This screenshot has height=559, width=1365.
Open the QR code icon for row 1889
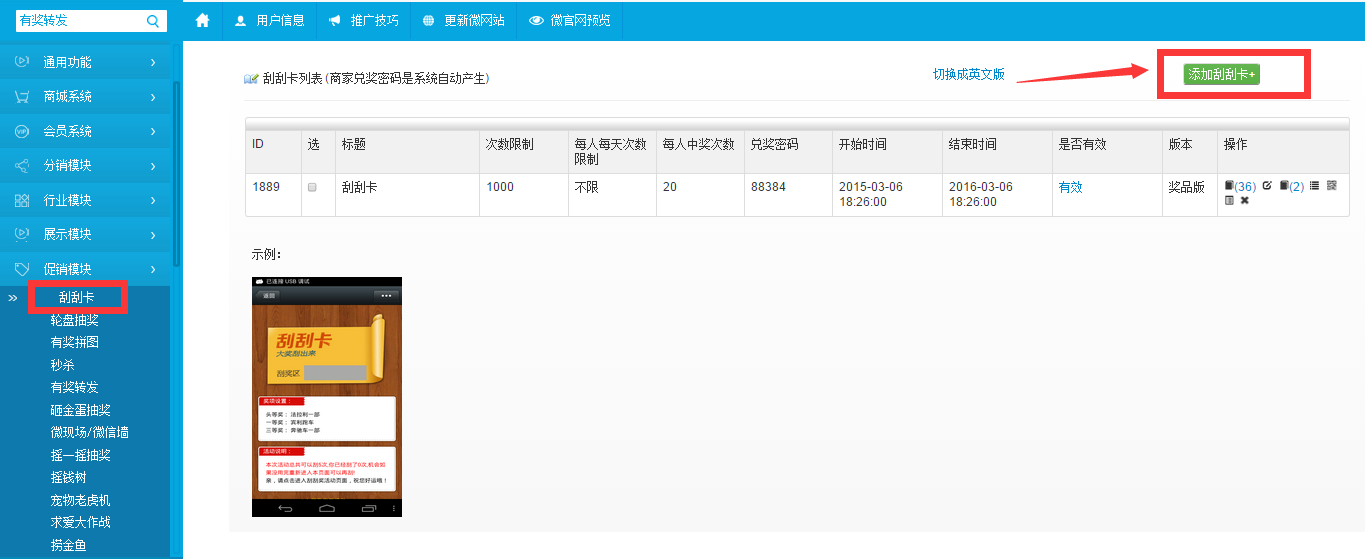[1331, 186]
